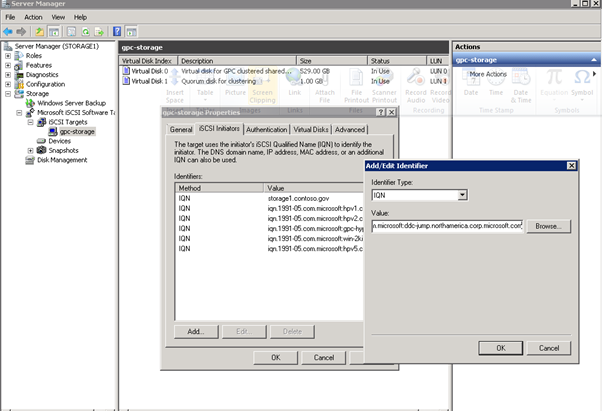Click the gray Forward arrow in toolbar
Image resolution: width=602 pixels, height=411 pixels.
point(21,31)
